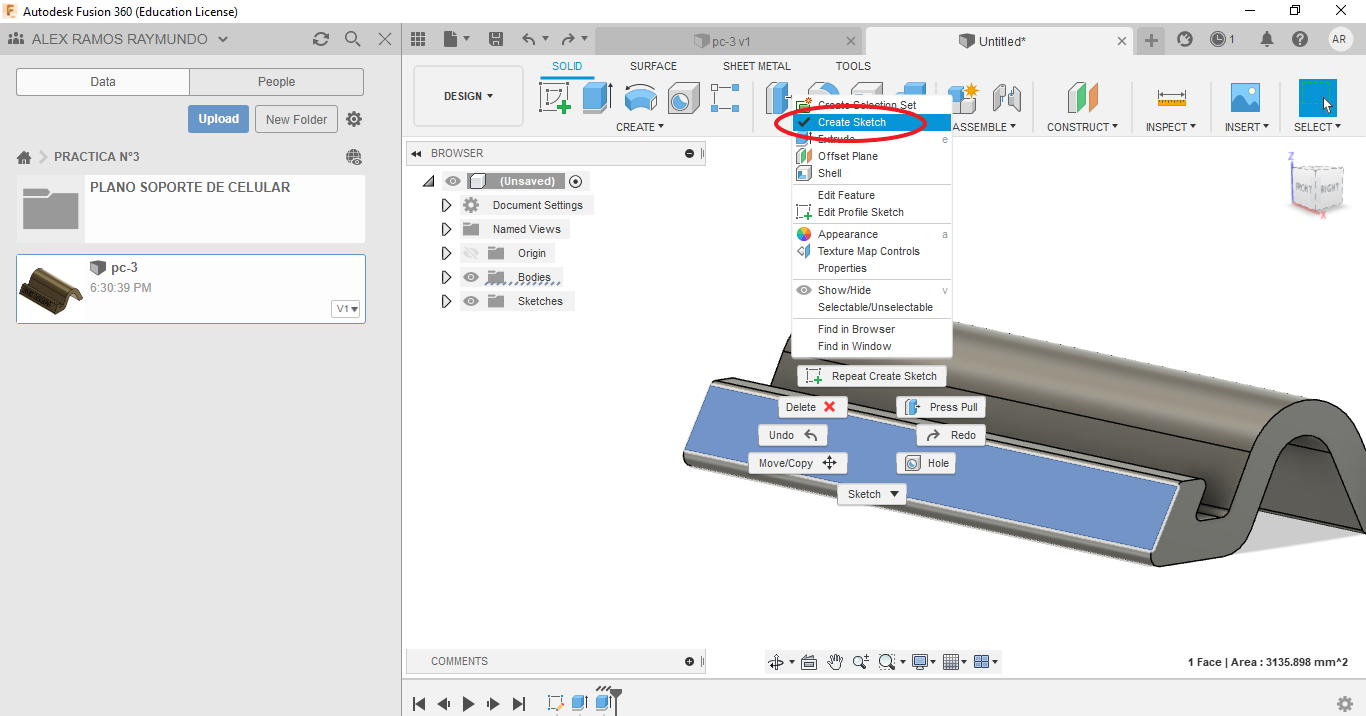The image size is (1366, 716).
Task: Click the Upload button
Action: tap(218, 119)
